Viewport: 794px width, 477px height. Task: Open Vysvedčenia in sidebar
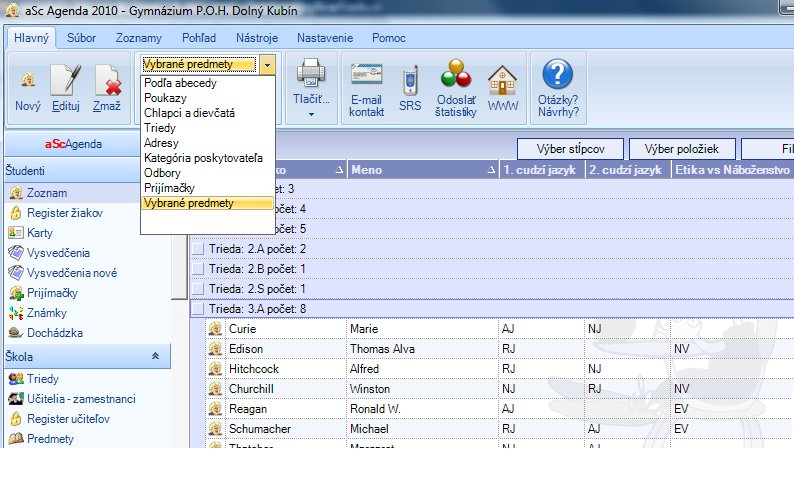58,253
